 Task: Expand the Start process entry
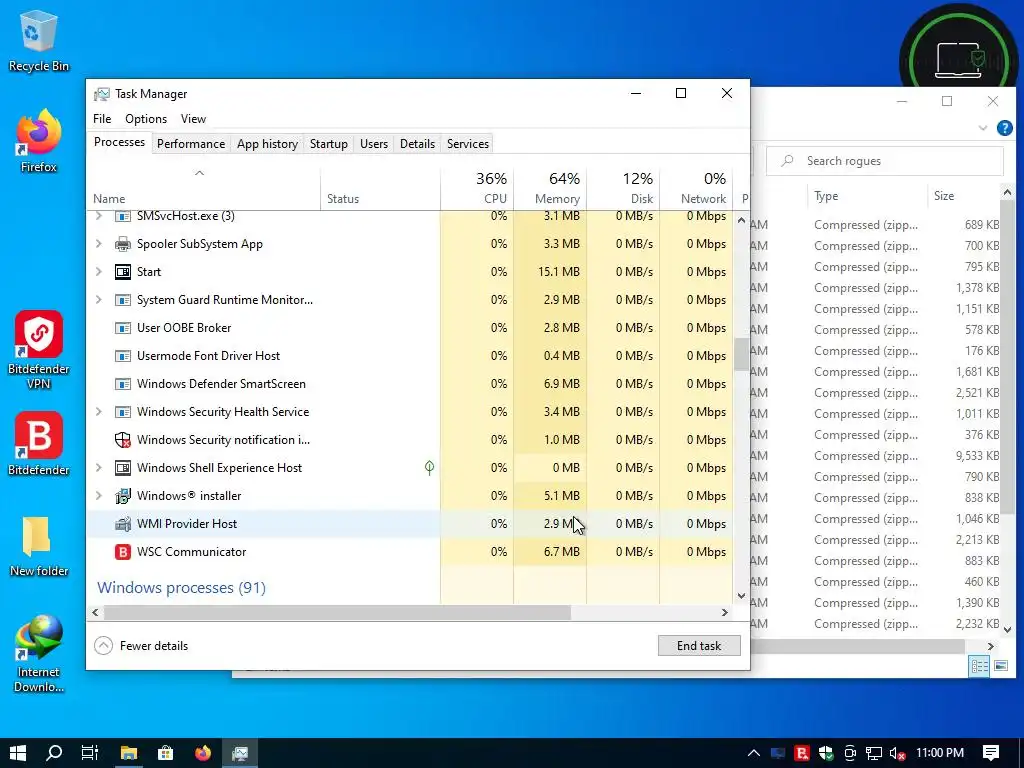(99, 272)
